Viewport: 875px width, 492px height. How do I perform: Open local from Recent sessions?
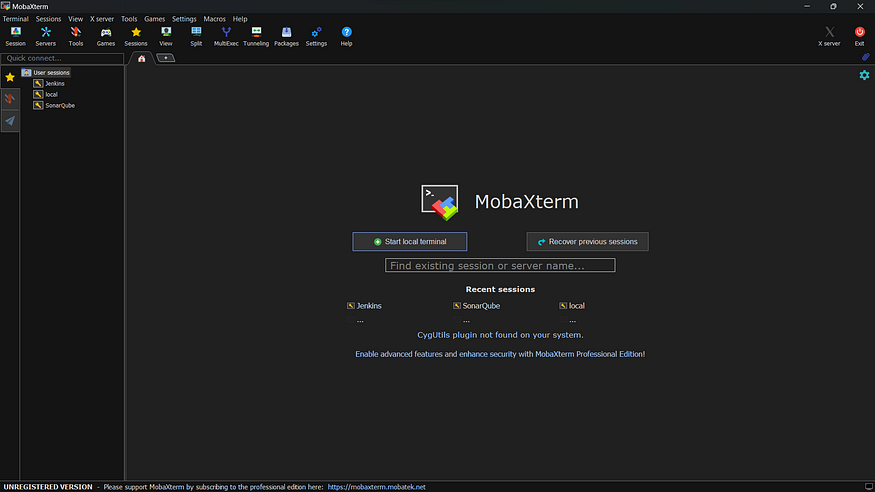click(572, 306)
